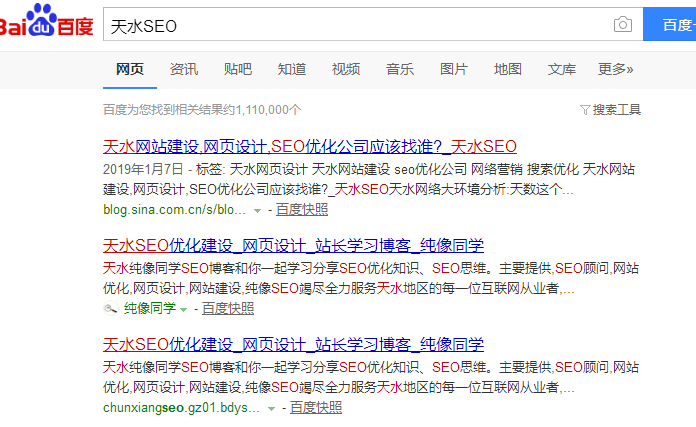The width and height of the screenshot is (696, 427).
Task: Click snippet starting 天水纯像同学SEO博客 in the second result
Action: click(371, 278)
